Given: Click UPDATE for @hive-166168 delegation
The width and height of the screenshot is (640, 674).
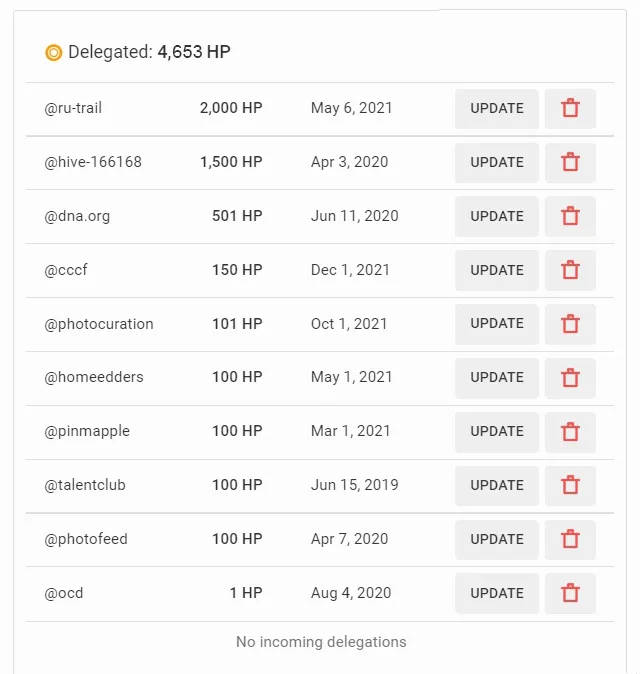Looking at the screenshot, I should (497, 162).
